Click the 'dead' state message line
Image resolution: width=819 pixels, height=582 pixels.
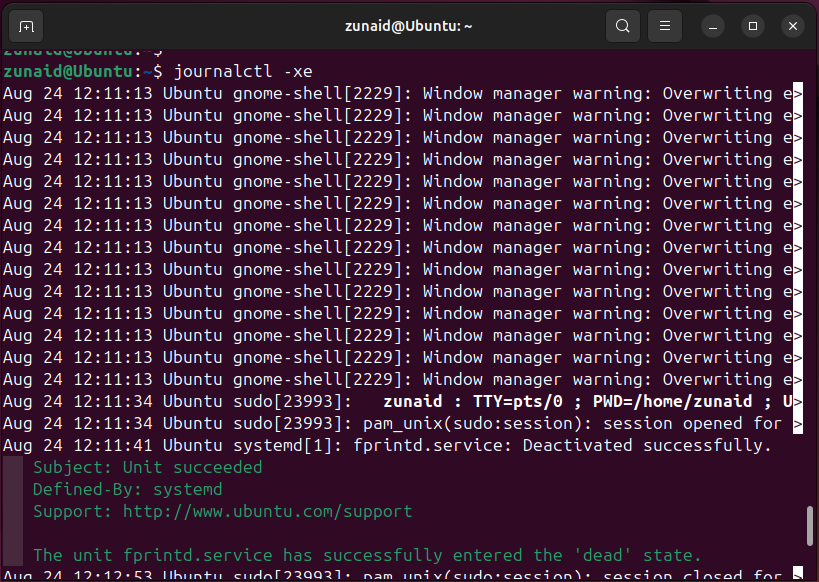click(367, 555)
